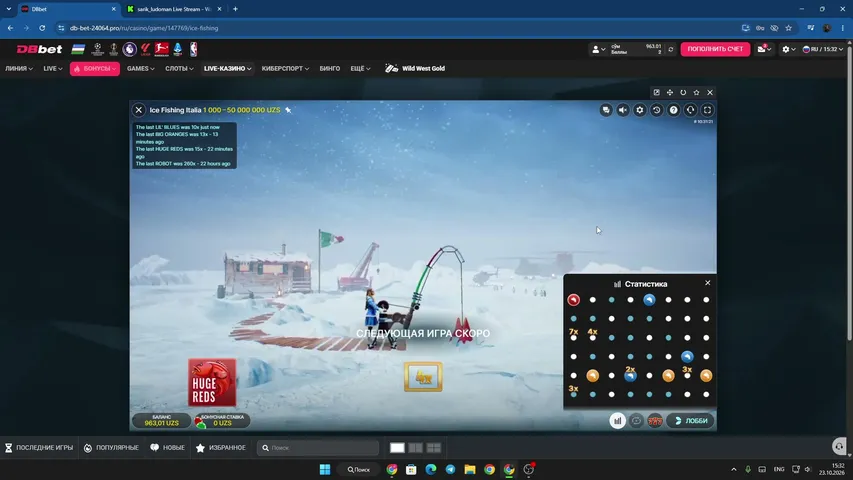Open the NBA icon
This screenshot has width=853, height=480.
coord(194,49)
